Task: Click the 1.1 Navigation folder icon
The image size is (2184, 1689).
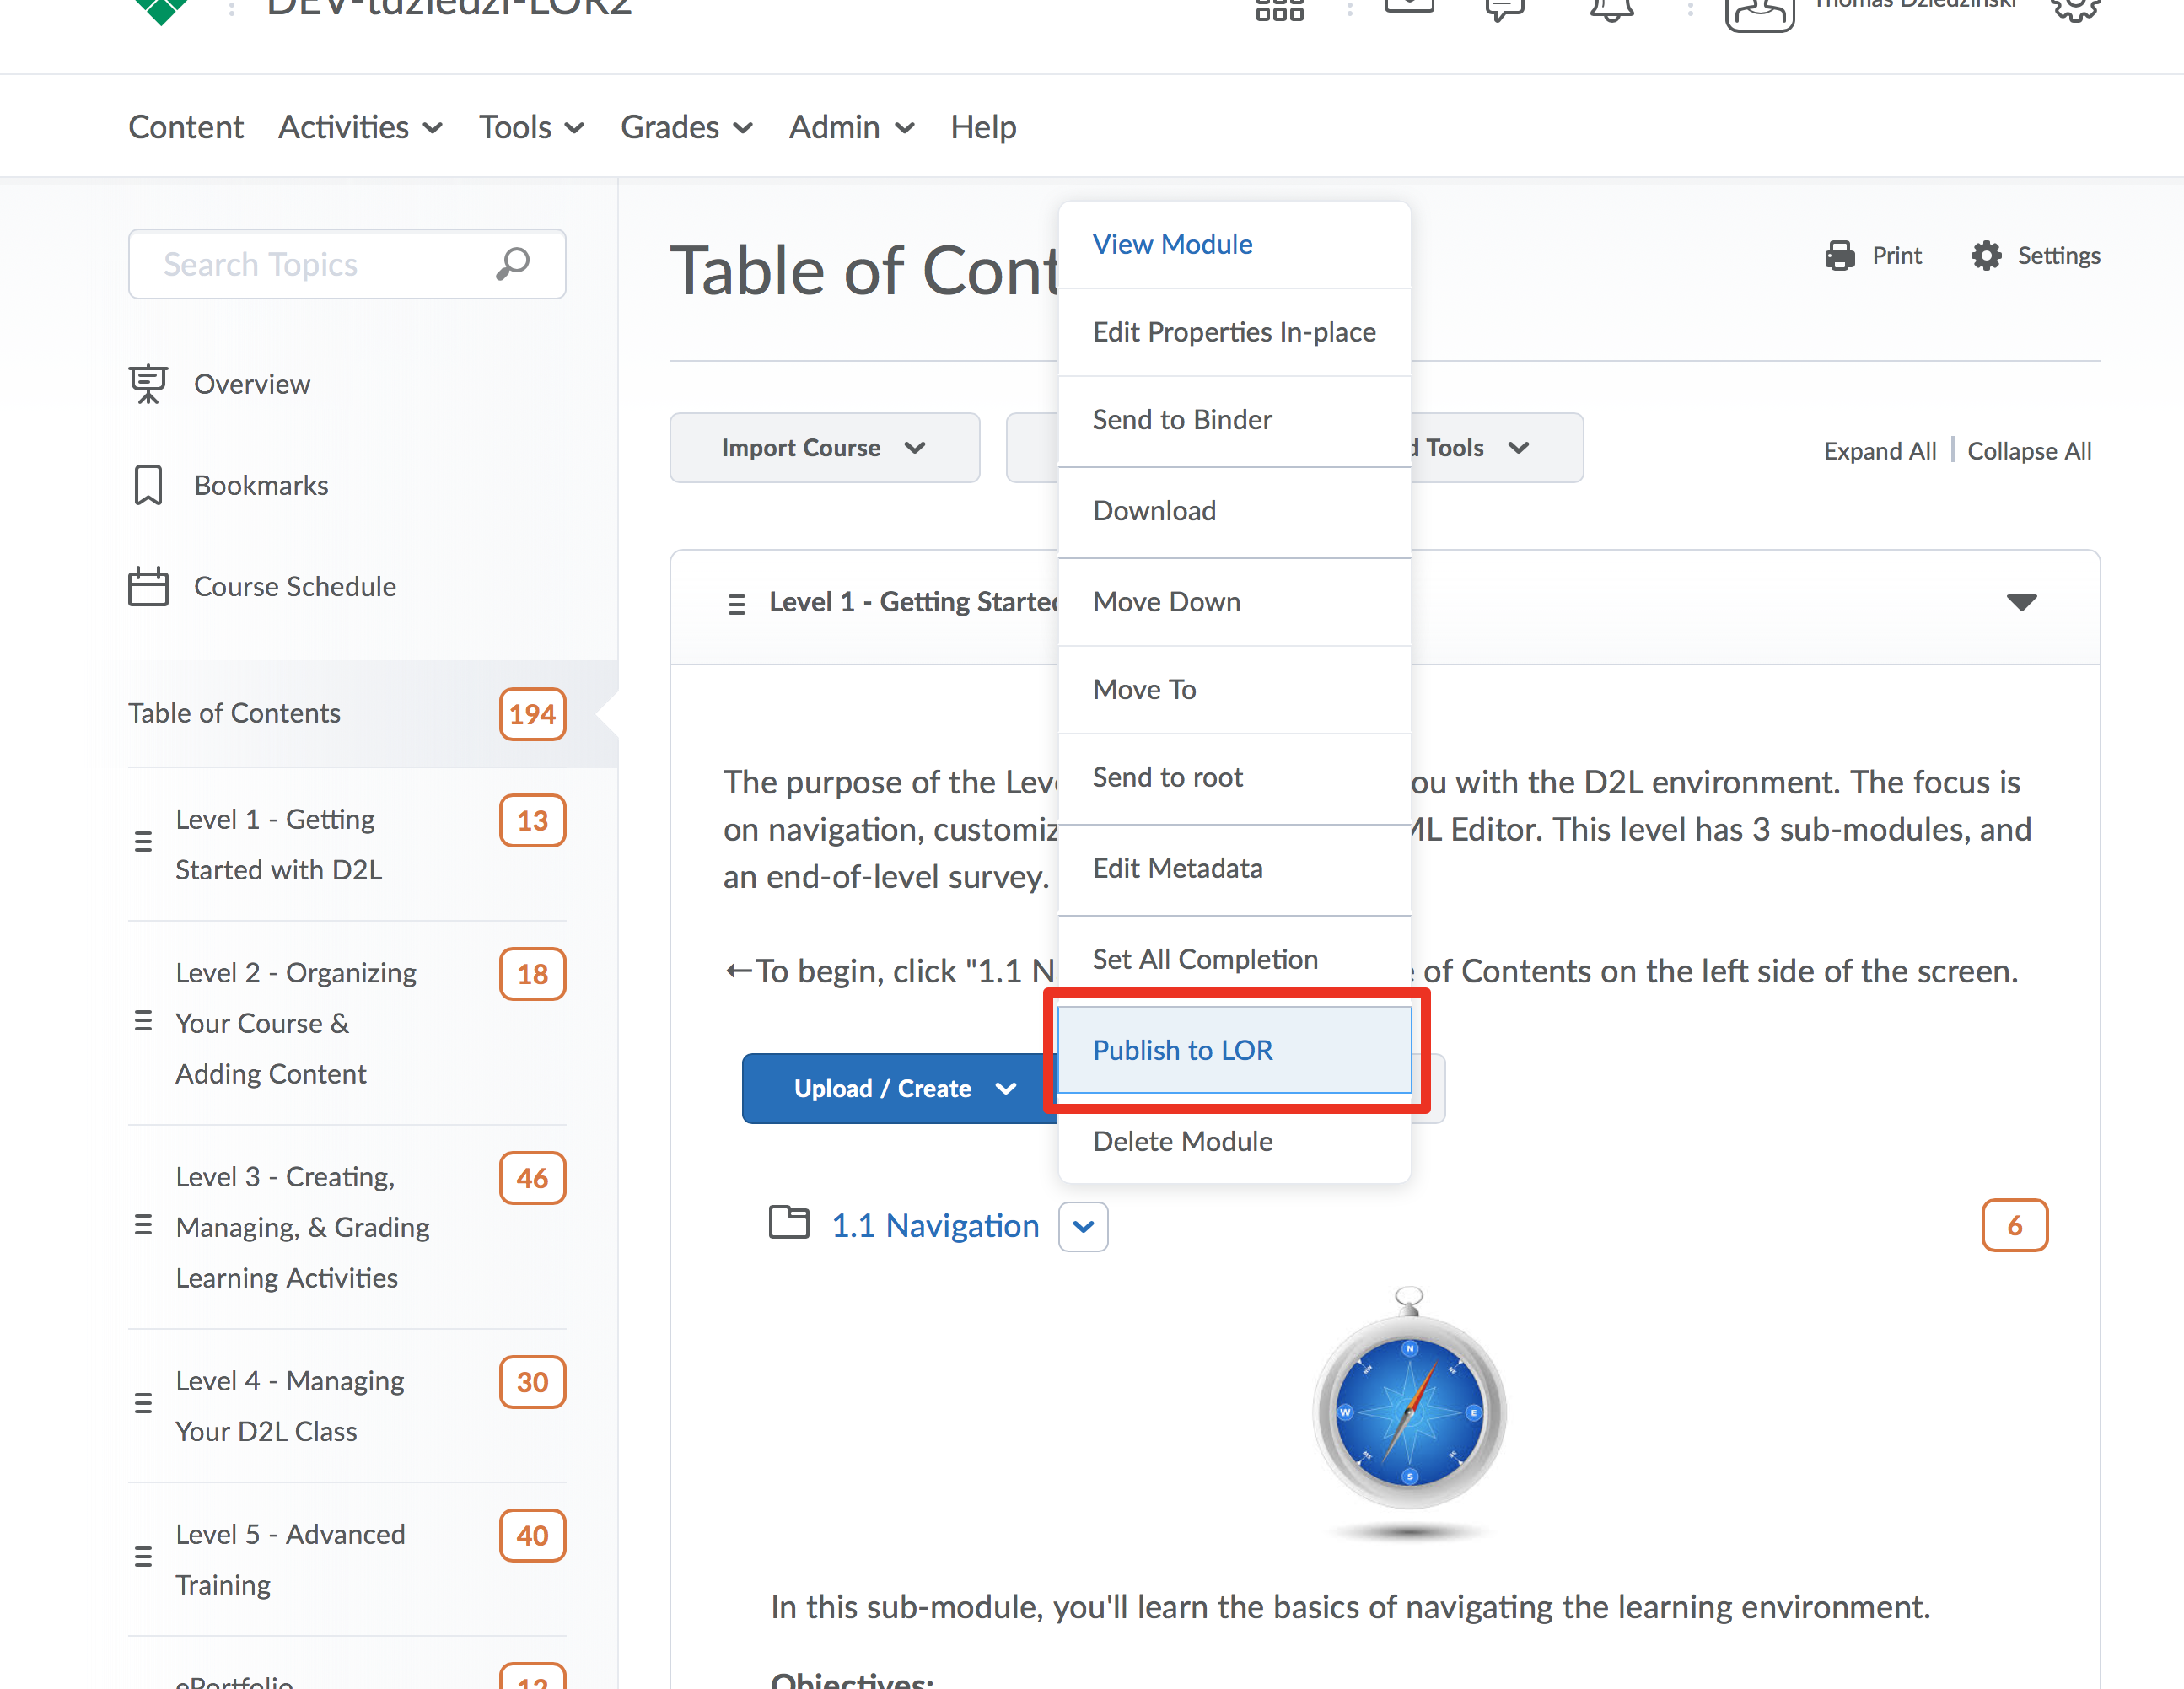Action: tap(789, 1223)
